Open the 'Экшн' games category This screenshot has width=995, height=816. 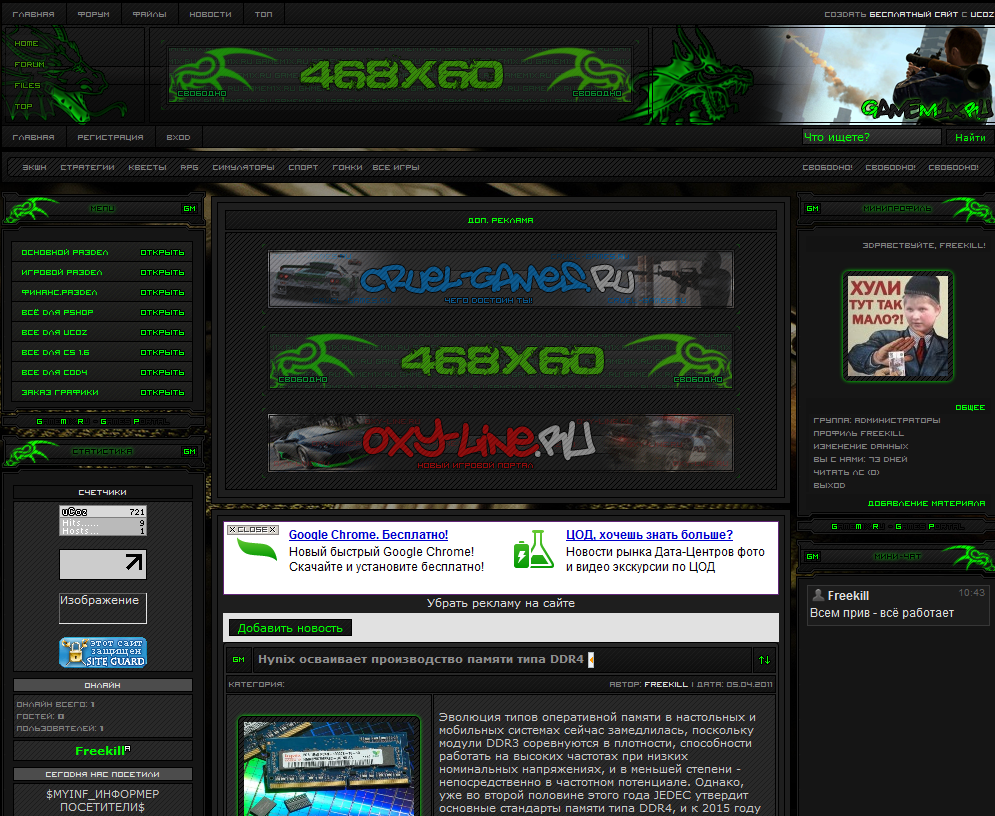pyautogui.click(x=34, y=168)
